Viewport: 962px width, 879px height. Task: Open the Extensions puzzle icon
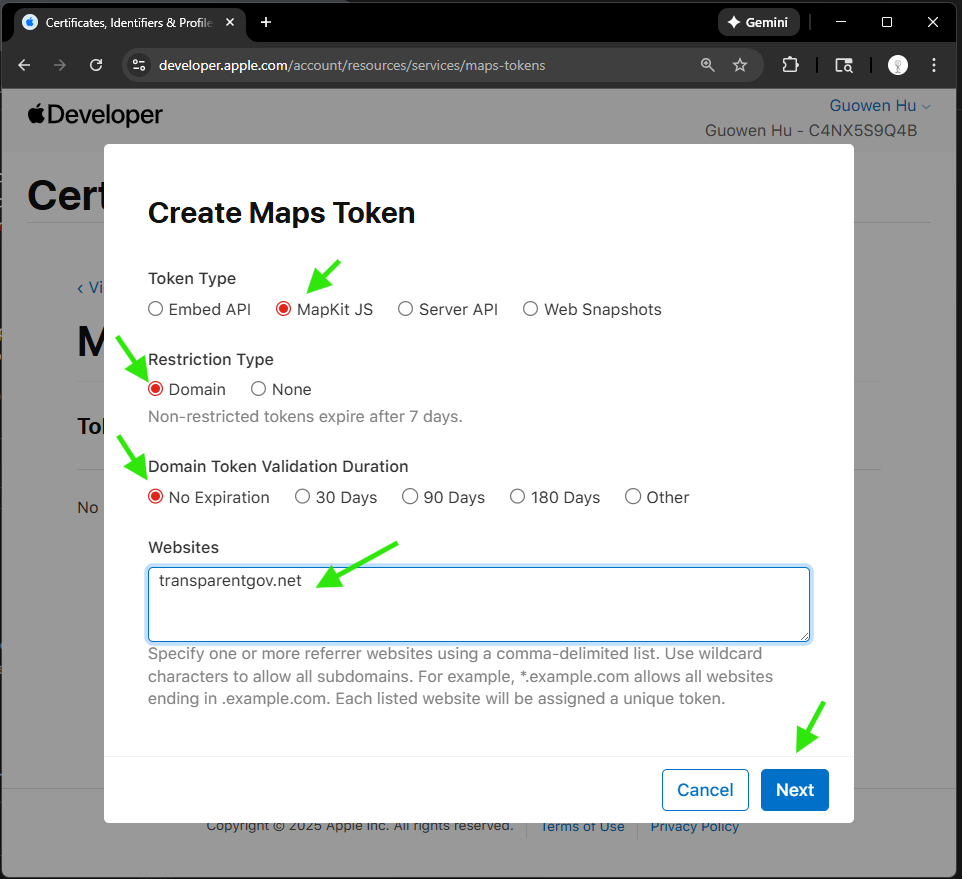click(790, 65)
